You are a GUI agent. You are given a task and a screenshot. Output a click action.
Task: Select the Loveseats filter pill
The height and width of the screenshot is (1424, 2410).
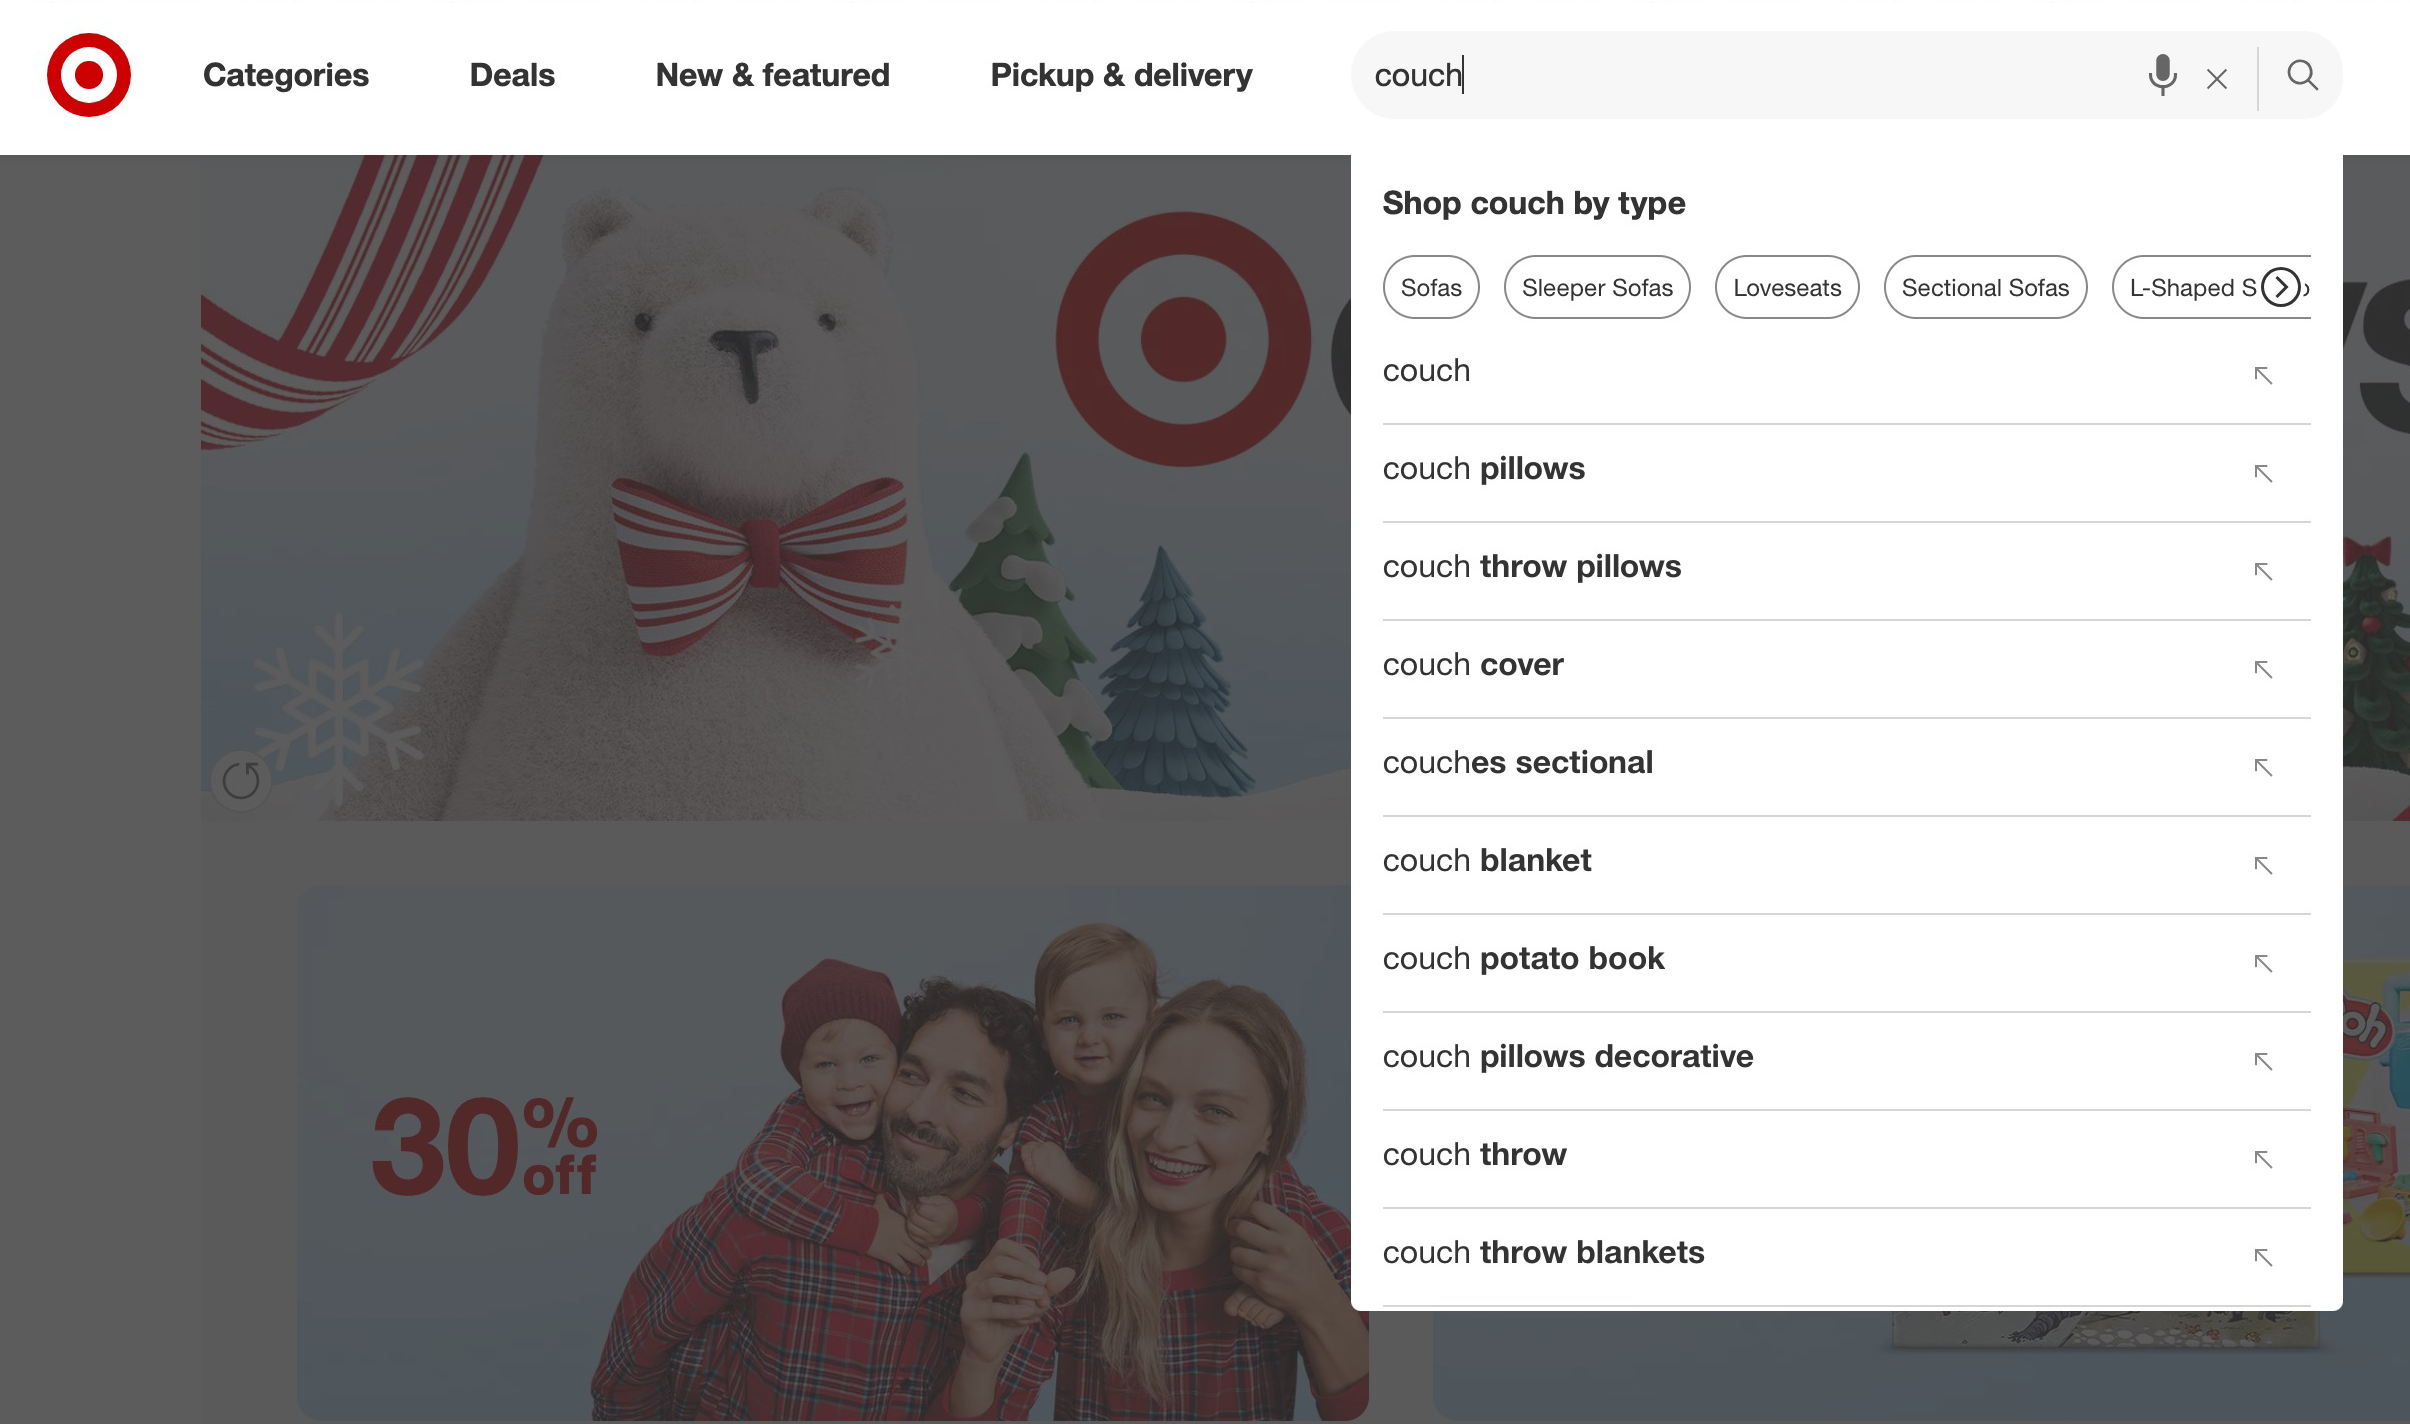click(x=1786, y=286)
